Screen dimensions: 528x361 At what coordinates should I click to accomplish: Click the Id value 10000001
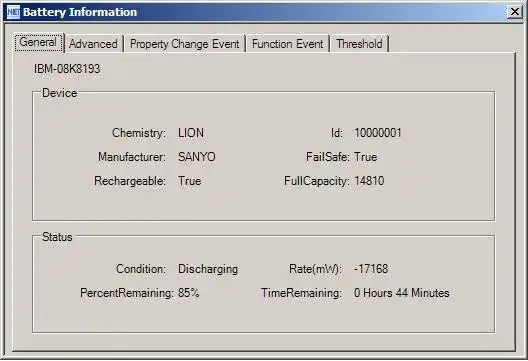pyautogui.click(x=378, y=133)
